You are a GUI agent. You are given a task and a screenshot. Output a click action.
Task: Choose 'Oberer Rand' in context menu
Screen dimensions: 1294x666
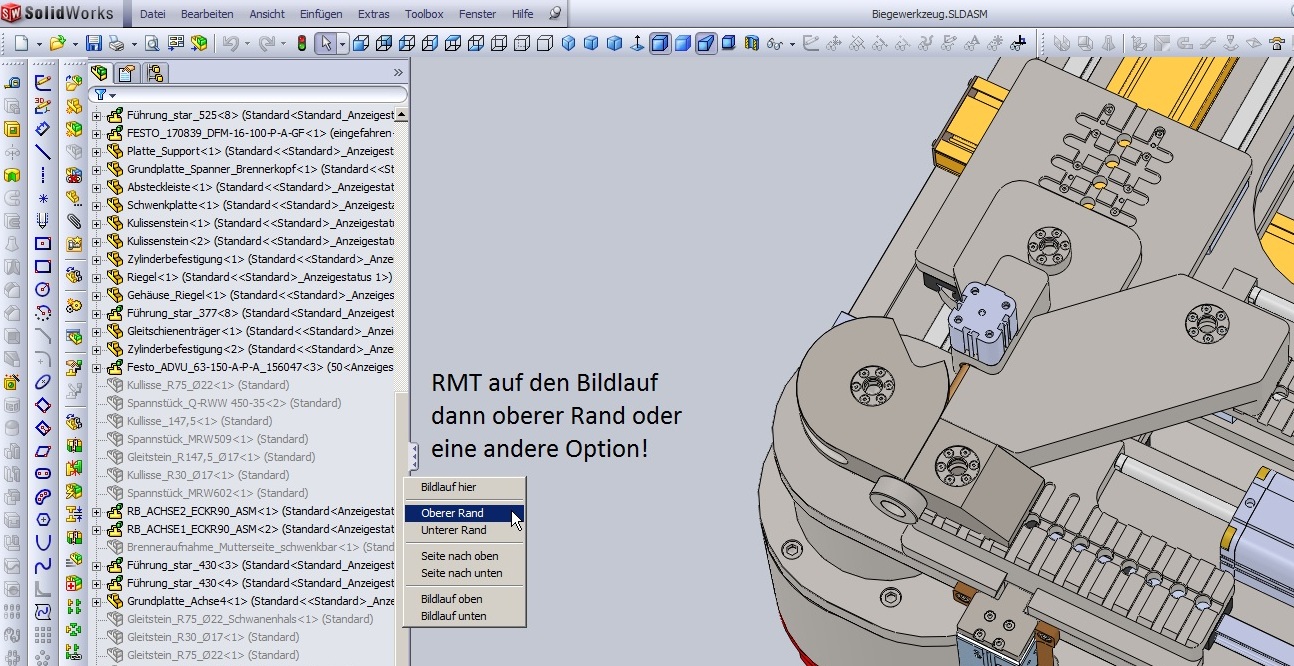point(464,513)
